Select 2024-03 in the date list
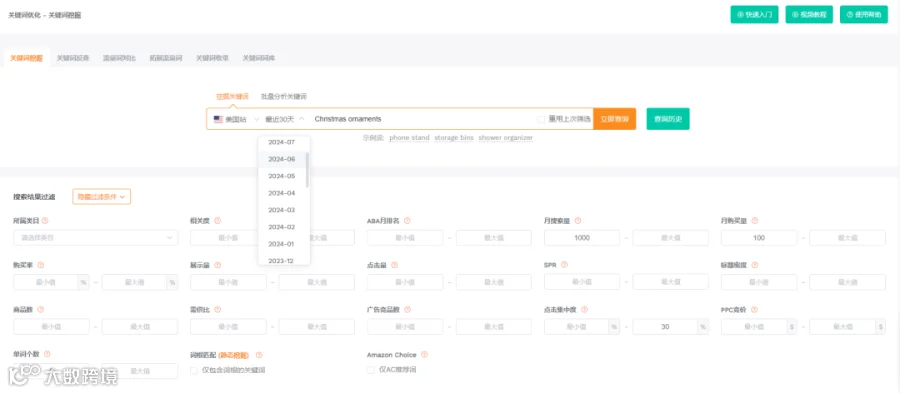The image size is (900, 393). click(x=282, y=210)
